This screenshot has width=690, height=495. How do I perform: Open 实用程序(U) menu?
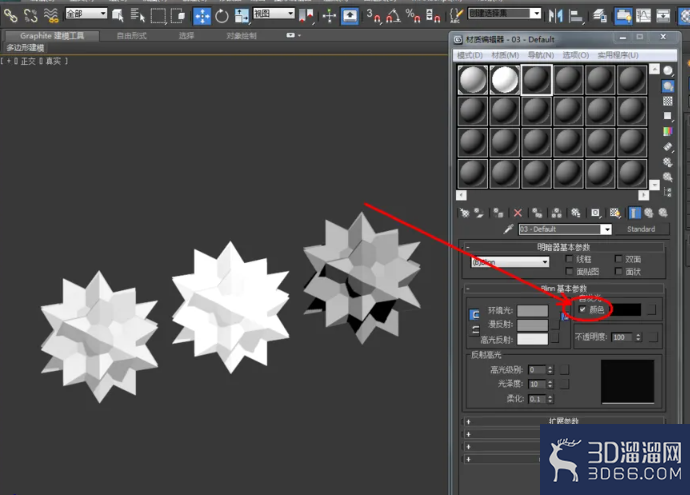[x=618, y=55]
